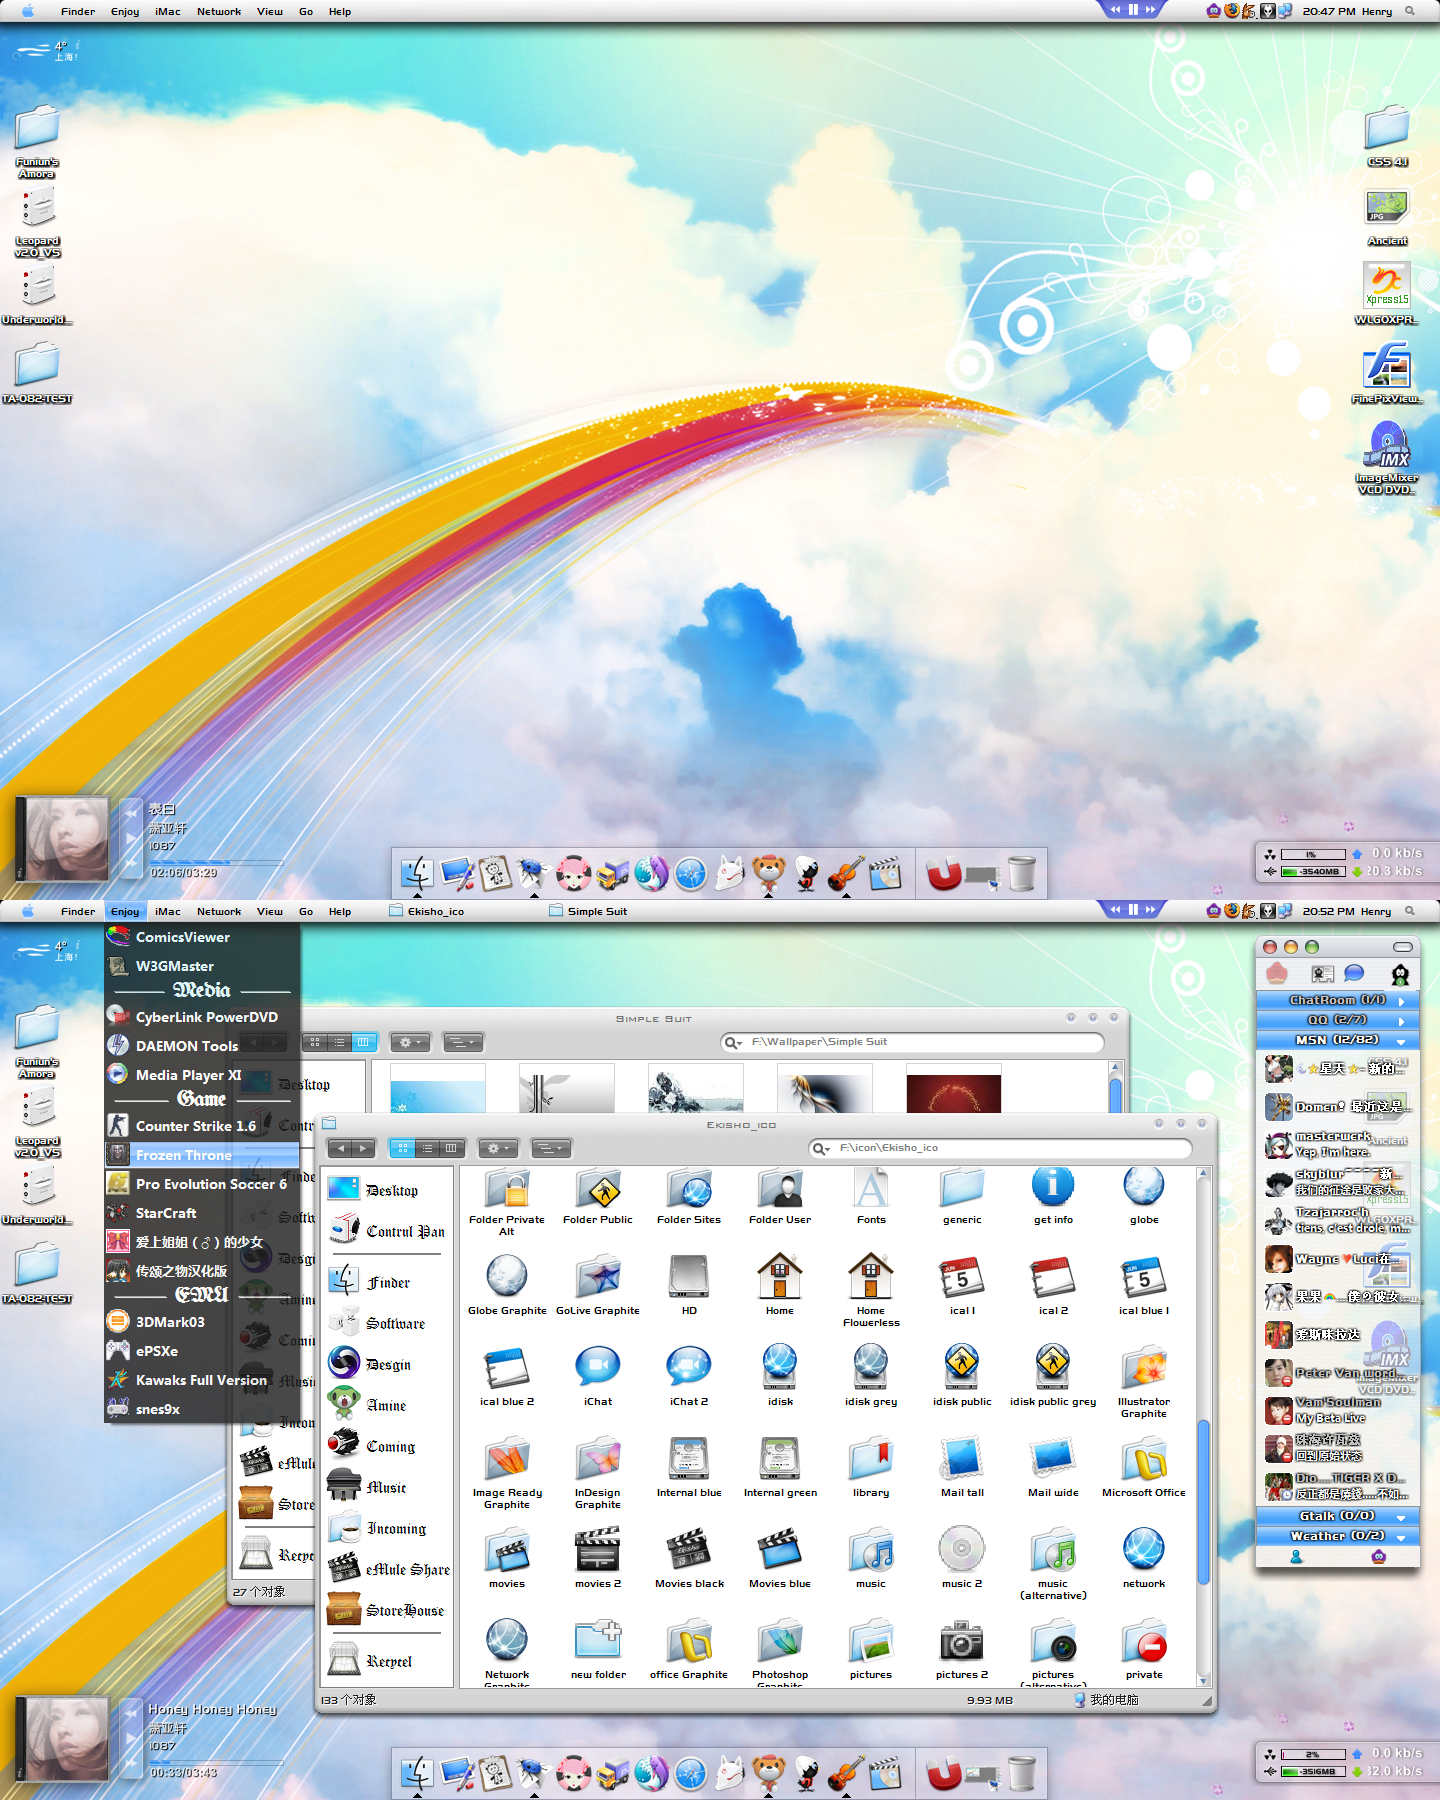Choose Pro Evolution Soccer 6 menu entry
The image size is (1440, 1800).
pyautogui.click(x=202, y=1184)
